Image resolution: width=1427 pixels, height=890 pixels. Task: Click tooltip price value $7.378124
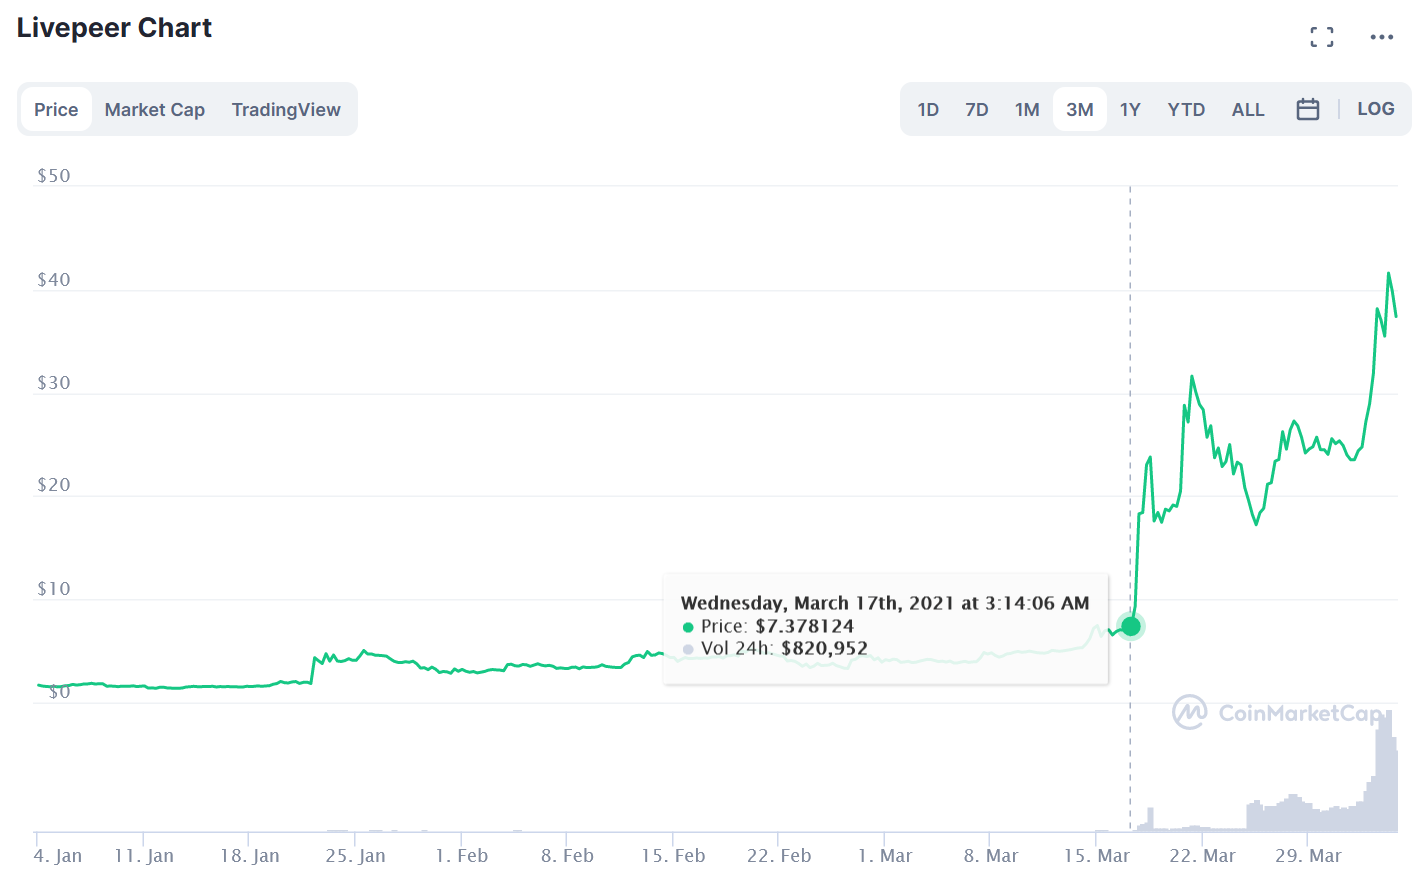[x=805, y=626]
